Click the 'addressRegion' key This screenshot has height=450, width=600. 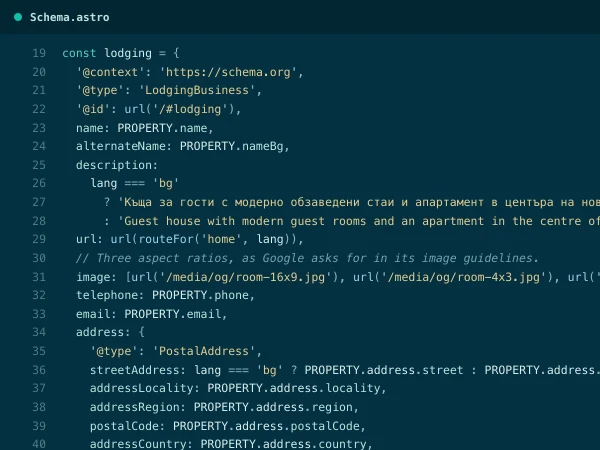135,407
